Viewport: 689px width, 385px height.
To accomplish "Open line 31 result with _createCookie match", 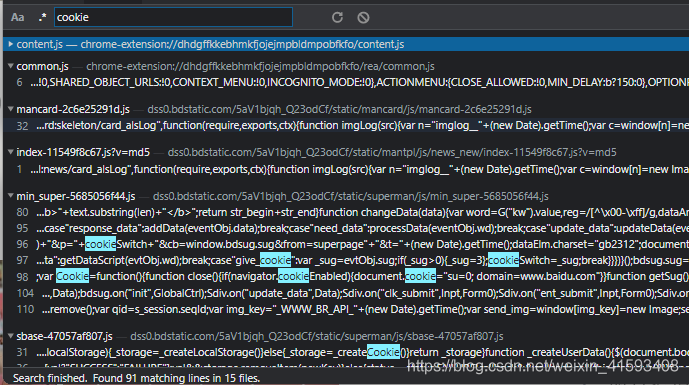I will point(346,352).
